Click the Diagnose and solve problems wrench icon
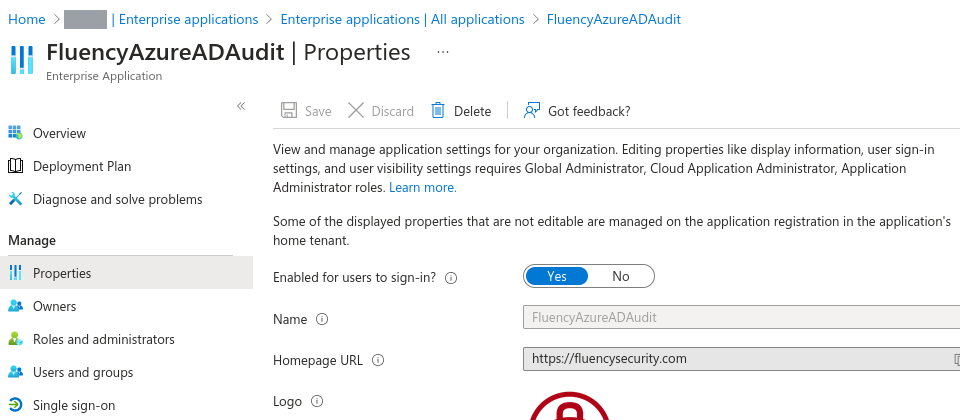The width and height of the screenshot is (960, 420). click(15, 199)
